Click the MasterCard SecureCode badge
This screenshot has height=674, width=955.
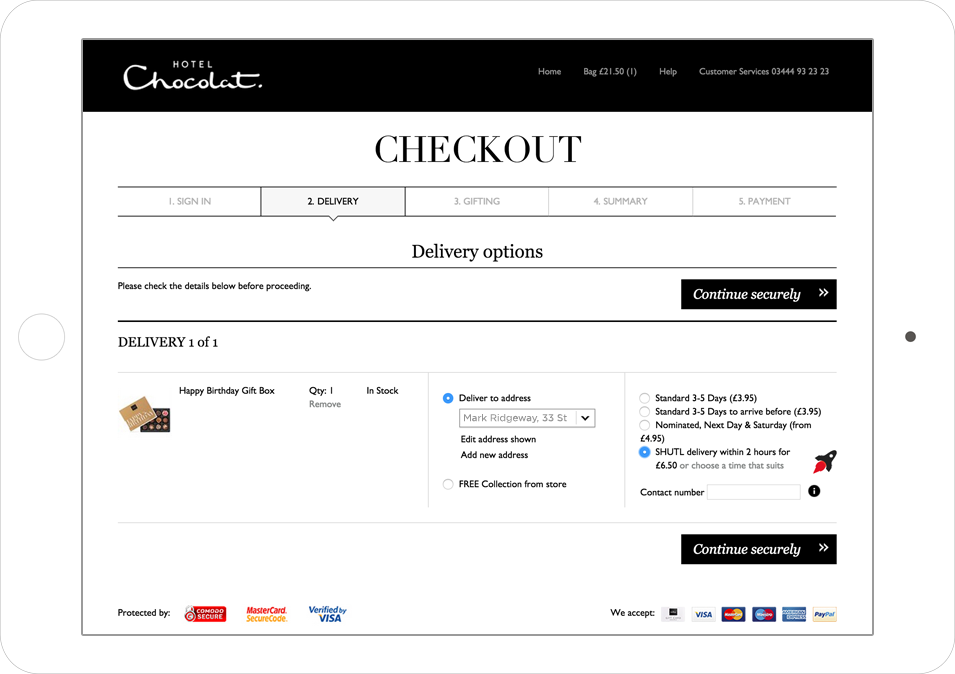tap(266, 613)
